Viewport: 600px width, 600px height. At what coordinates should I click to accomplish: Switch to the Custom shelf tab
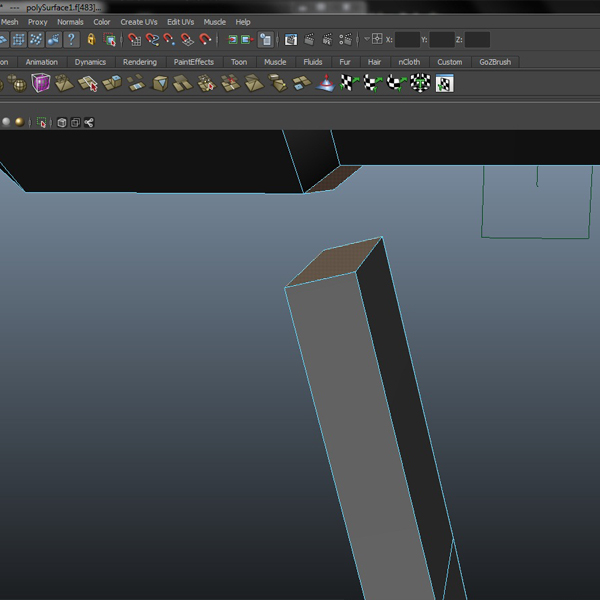point(450,62)
